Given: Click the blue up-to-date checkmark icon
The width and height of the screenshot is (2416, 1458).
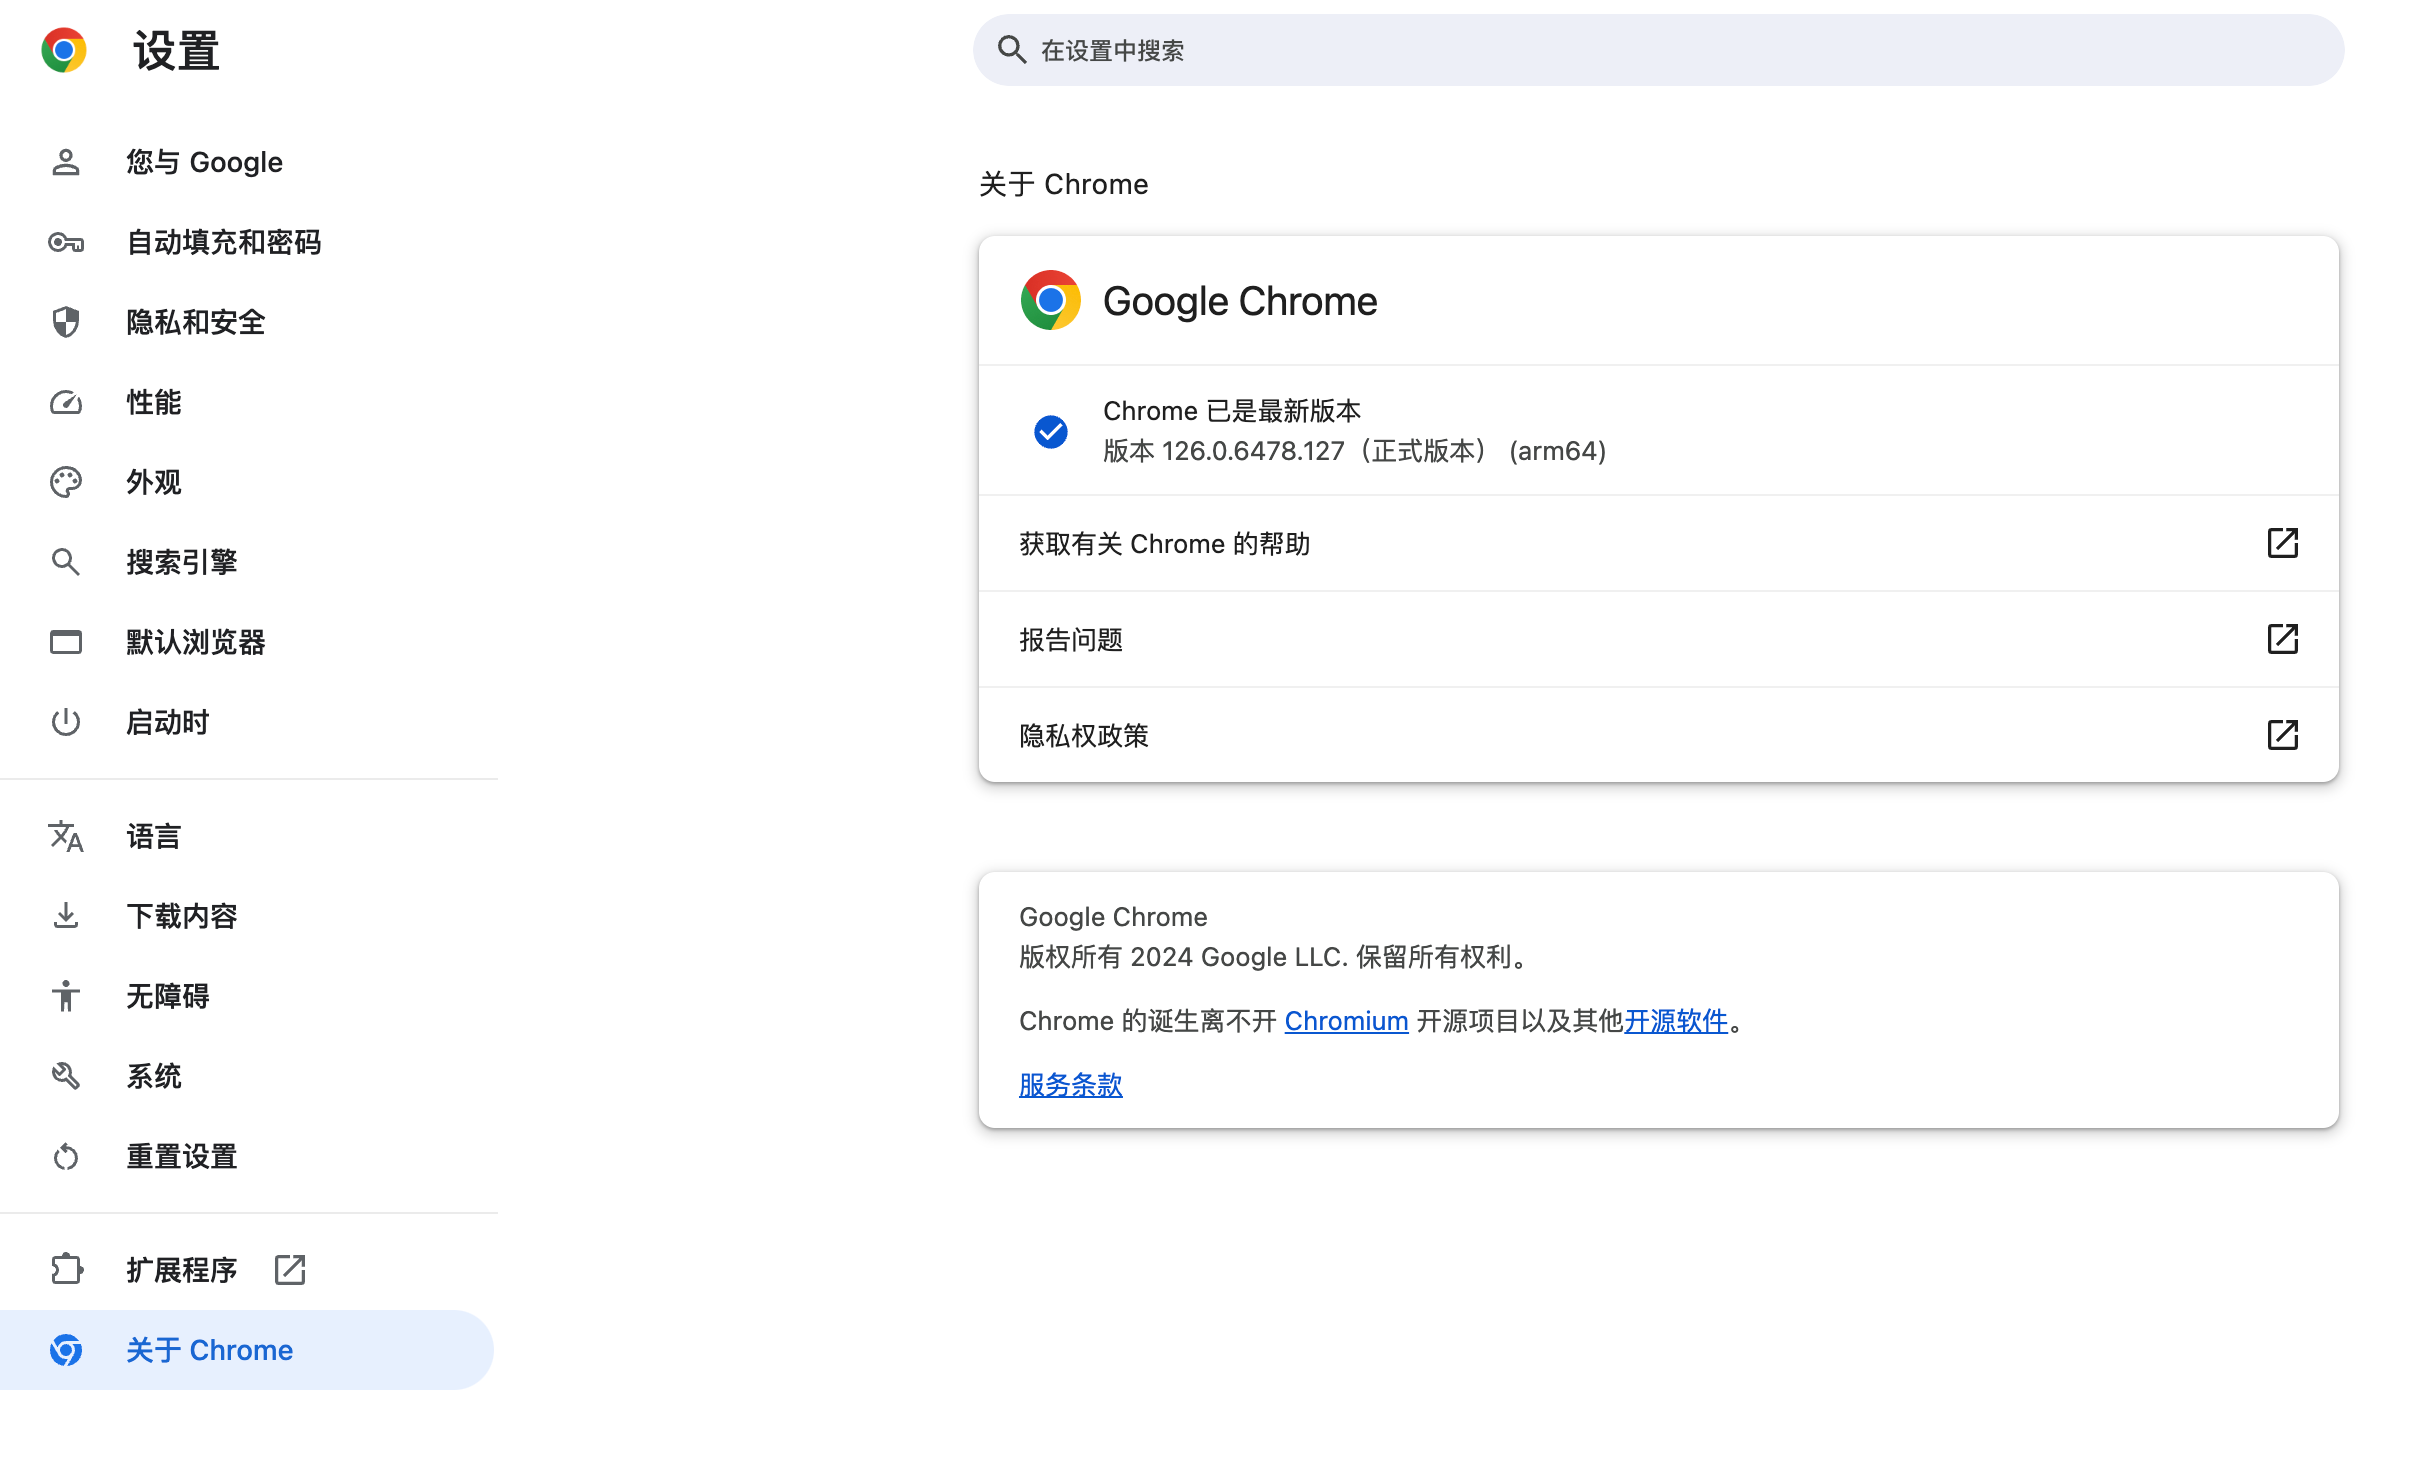Looking at the screenshot, I should pos(1050,431).
